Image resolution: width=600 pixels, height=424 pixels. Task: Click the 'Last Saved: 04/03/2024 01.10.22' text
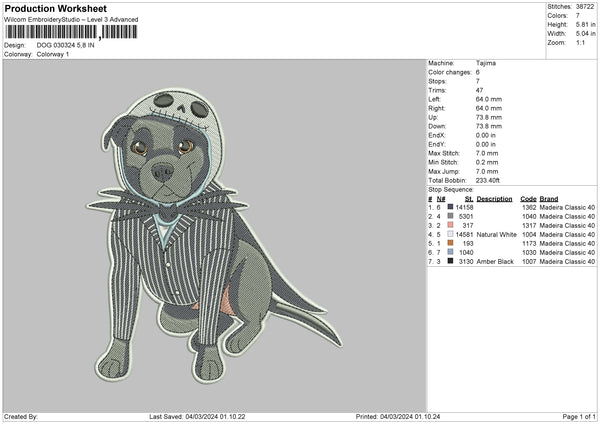point(197,417)
